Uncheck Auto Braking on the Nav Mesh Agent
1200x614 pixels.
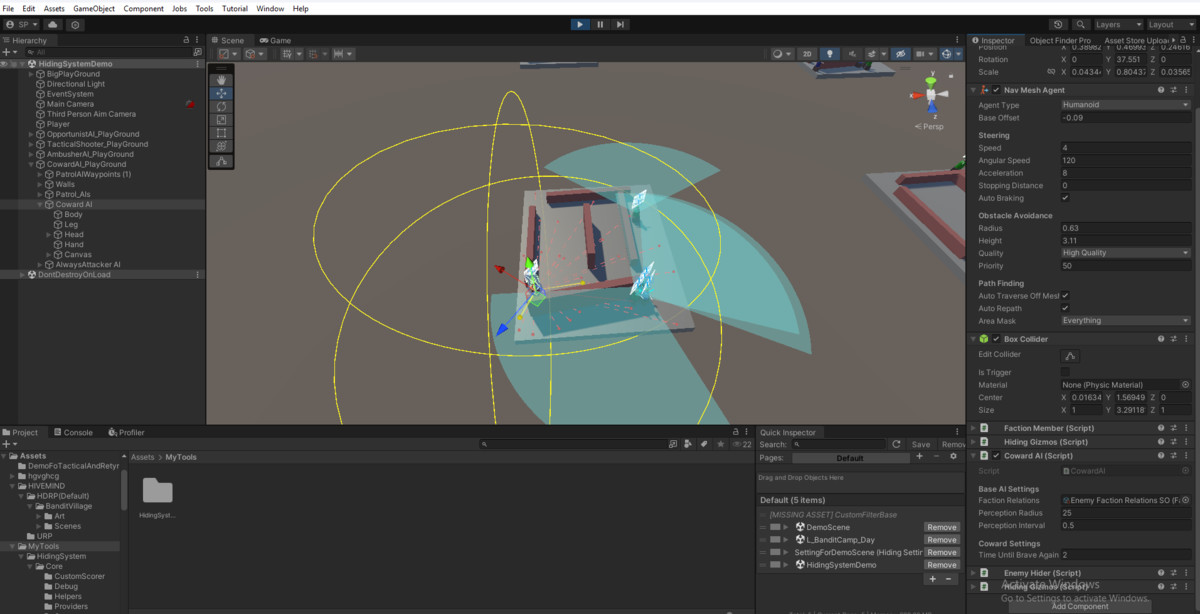tap(1066, 198)
